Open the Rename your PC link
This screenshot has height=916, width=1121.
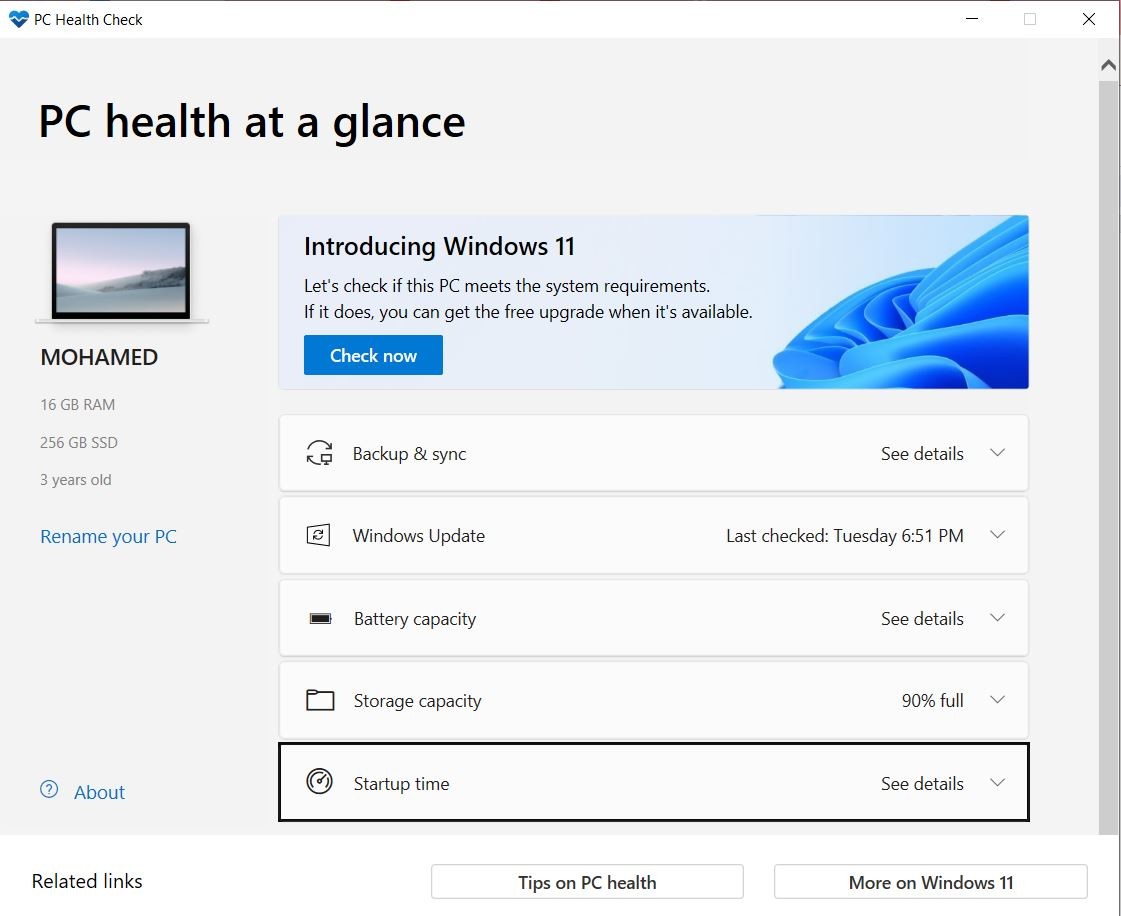(108, 536)
